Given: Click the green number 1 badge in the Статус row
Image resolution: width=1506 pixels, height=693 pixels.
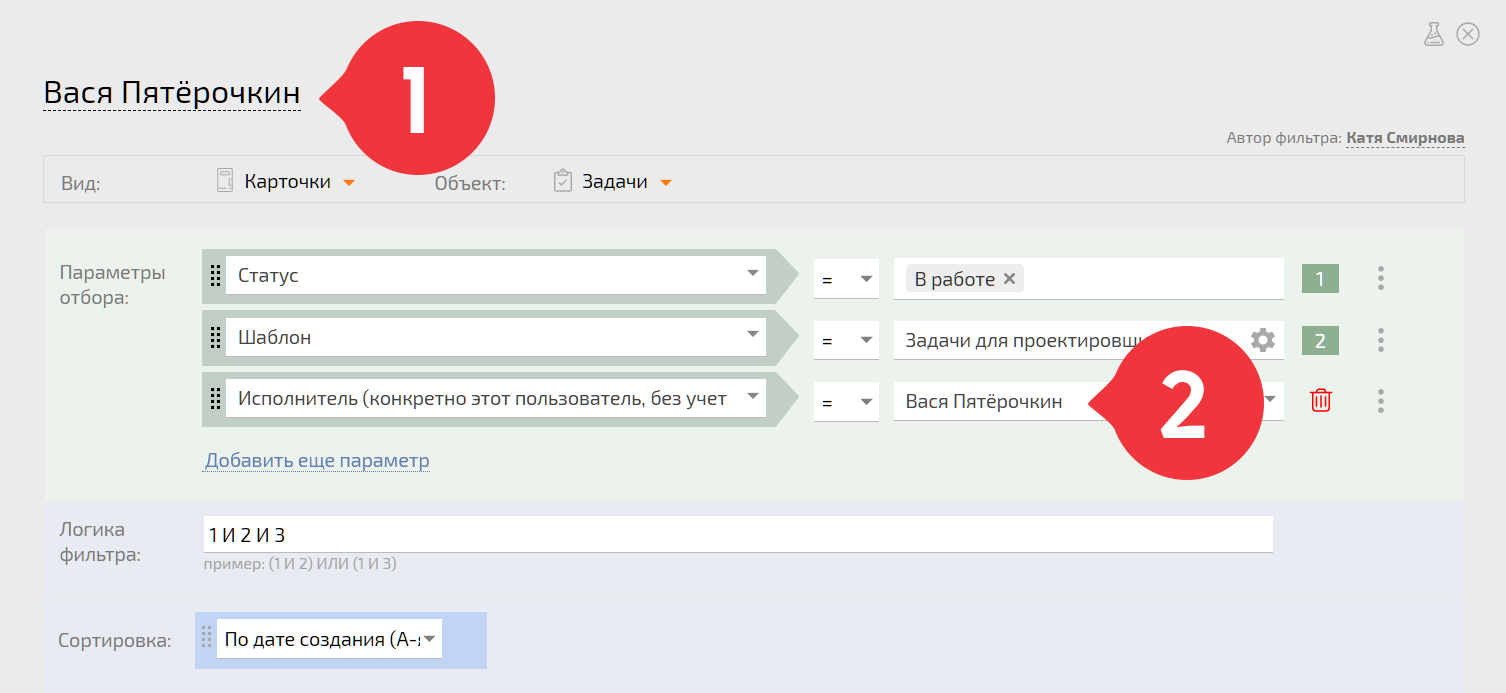Looking at the screenshot, I should 1320,279.
